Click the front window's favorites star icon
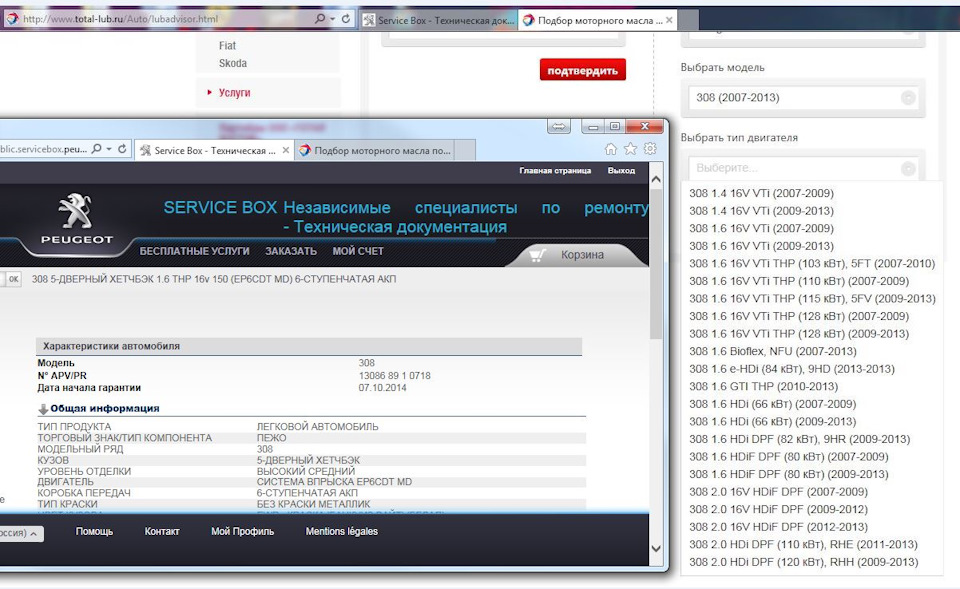The height and width of the screenshot is (589, 960). click(630, 149)
